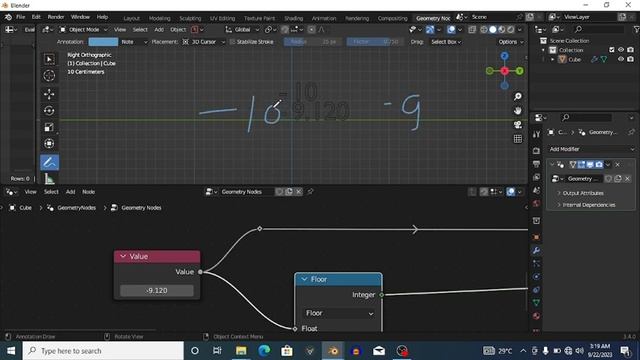Activate the Annotate tool
The height and width of the screenshot is (360, 640).
49,162
